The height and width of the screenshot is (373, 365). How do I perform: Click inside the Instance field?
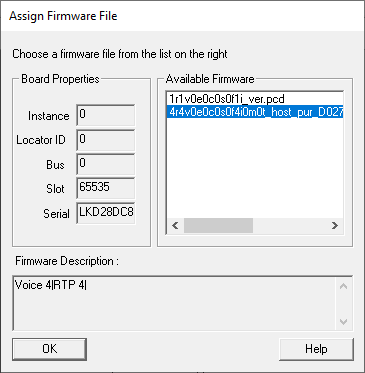(x=106, y=115)
